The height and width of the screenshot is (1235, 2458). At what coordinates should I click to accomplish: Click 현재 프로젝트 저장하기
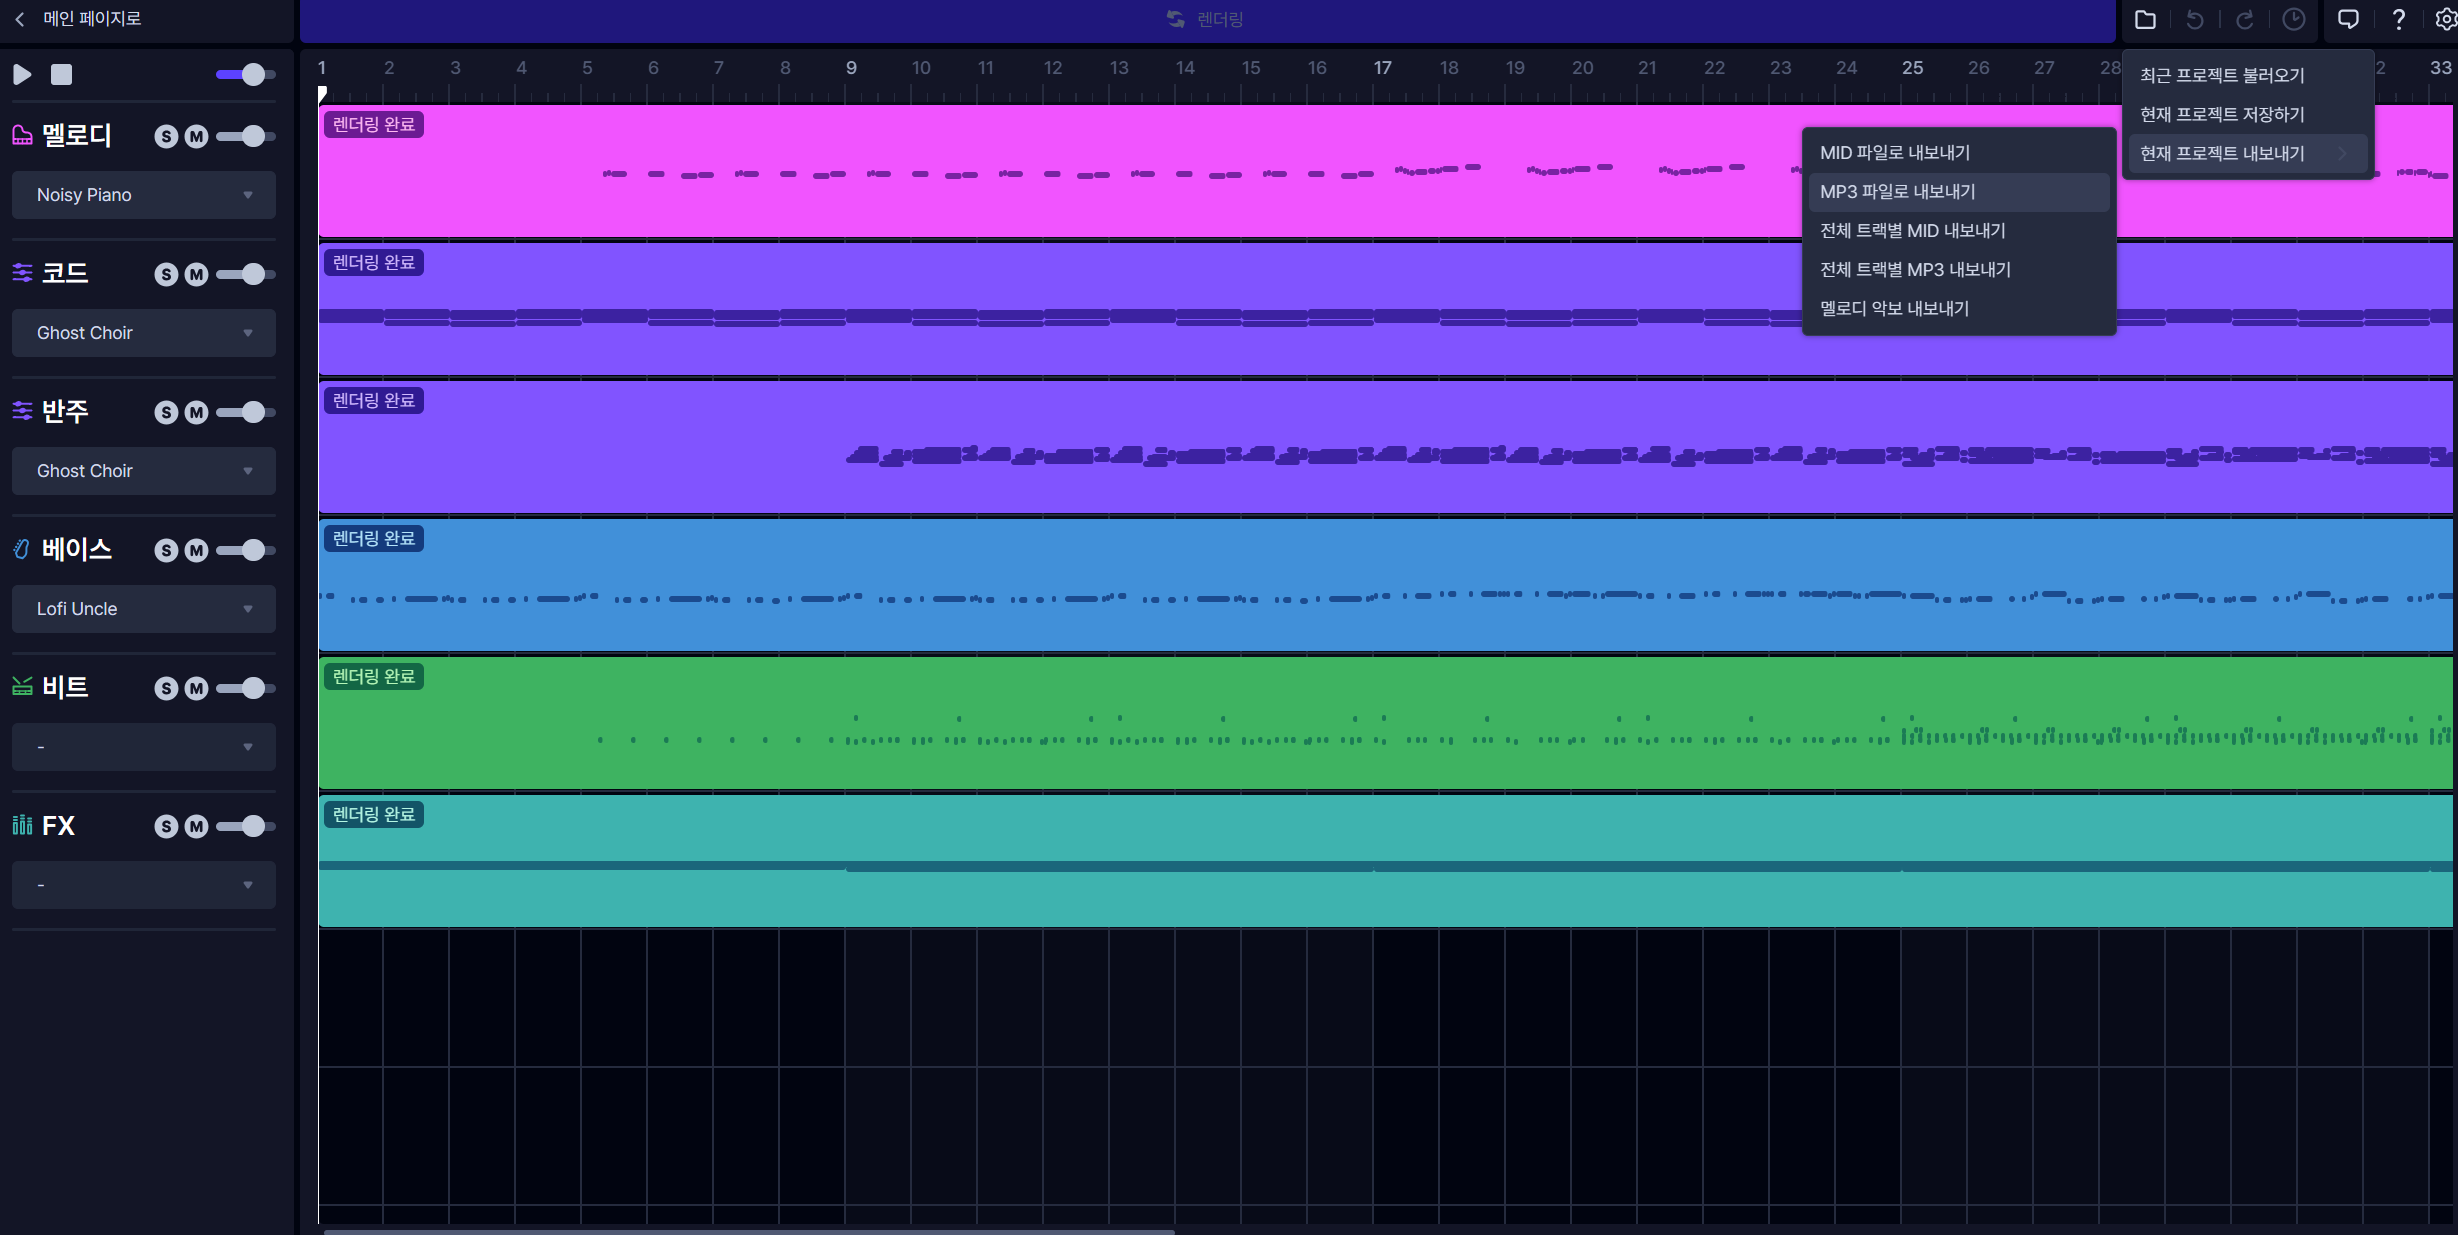pyautogui.click(x=2221, y=115)
